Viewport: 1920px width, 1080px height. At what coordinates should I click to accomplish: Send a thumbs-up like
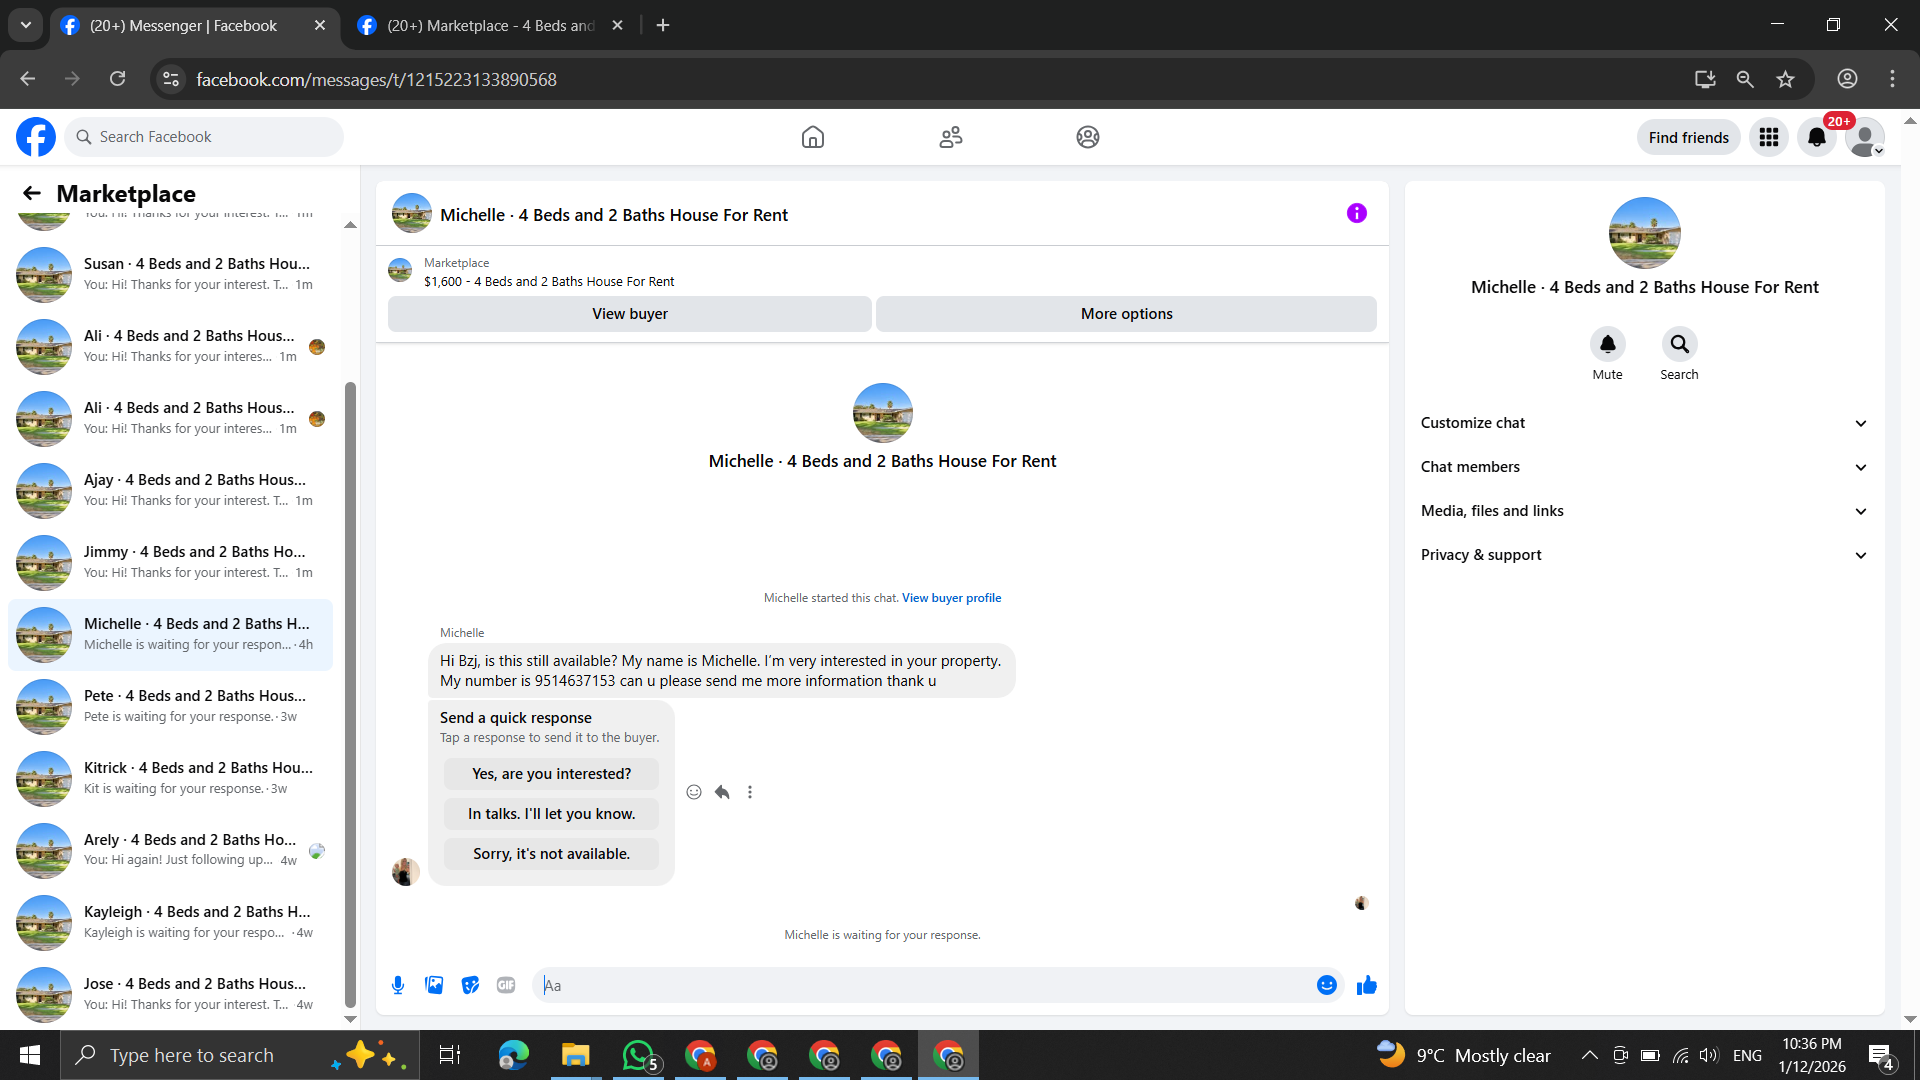tap(1366, 985)
